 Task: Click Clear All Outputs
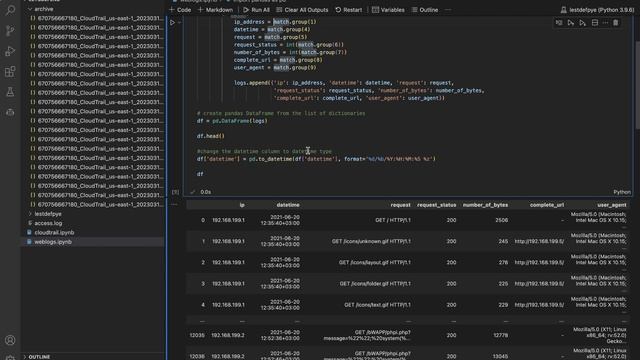coord(302,10)
